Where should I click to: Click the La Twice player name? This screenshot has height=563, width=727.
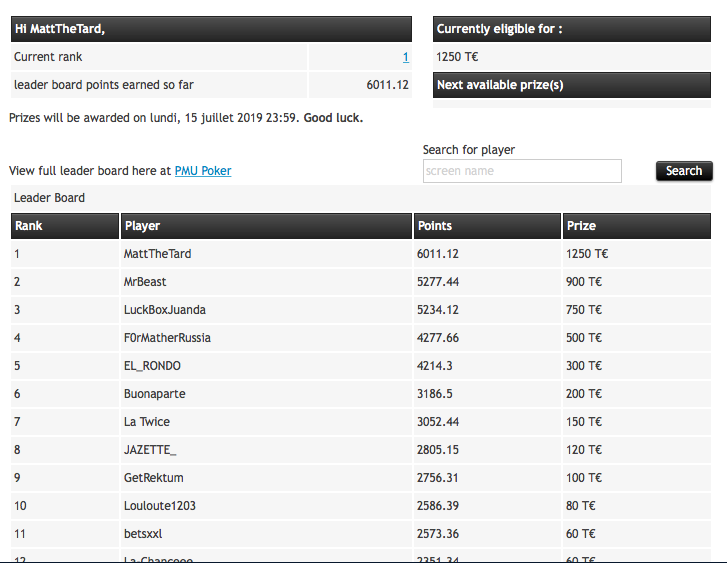[147, 422]
